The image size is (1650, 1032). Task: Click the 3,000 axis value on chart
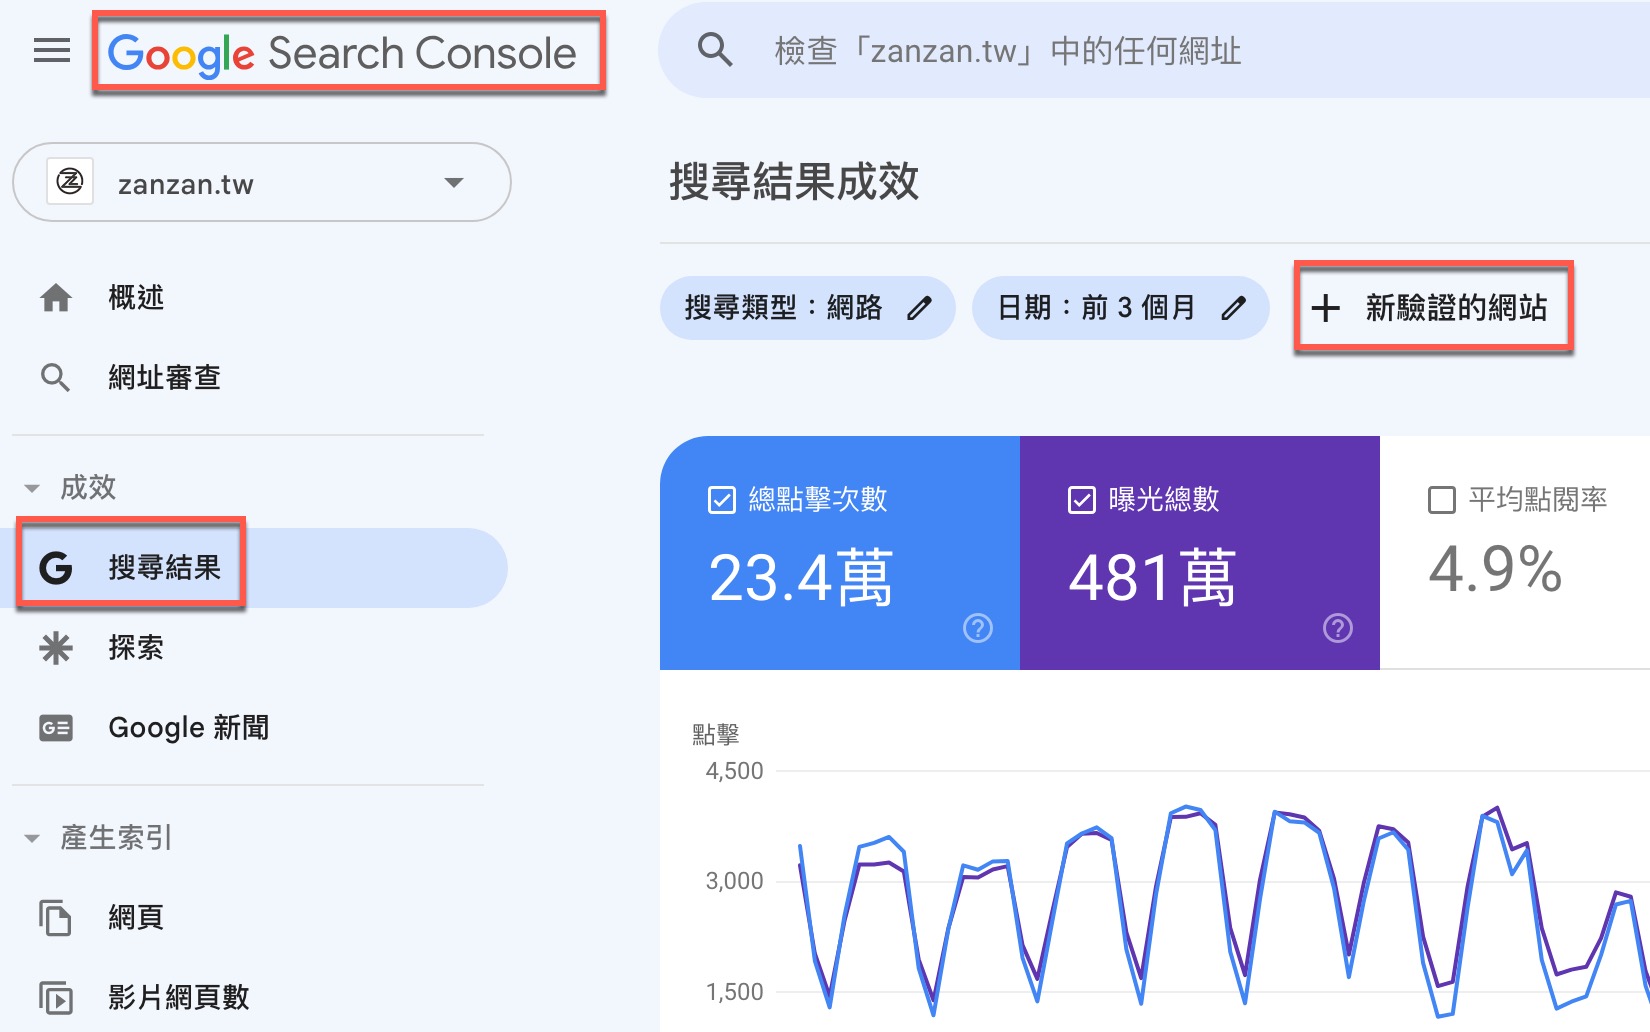click(734, 881)
